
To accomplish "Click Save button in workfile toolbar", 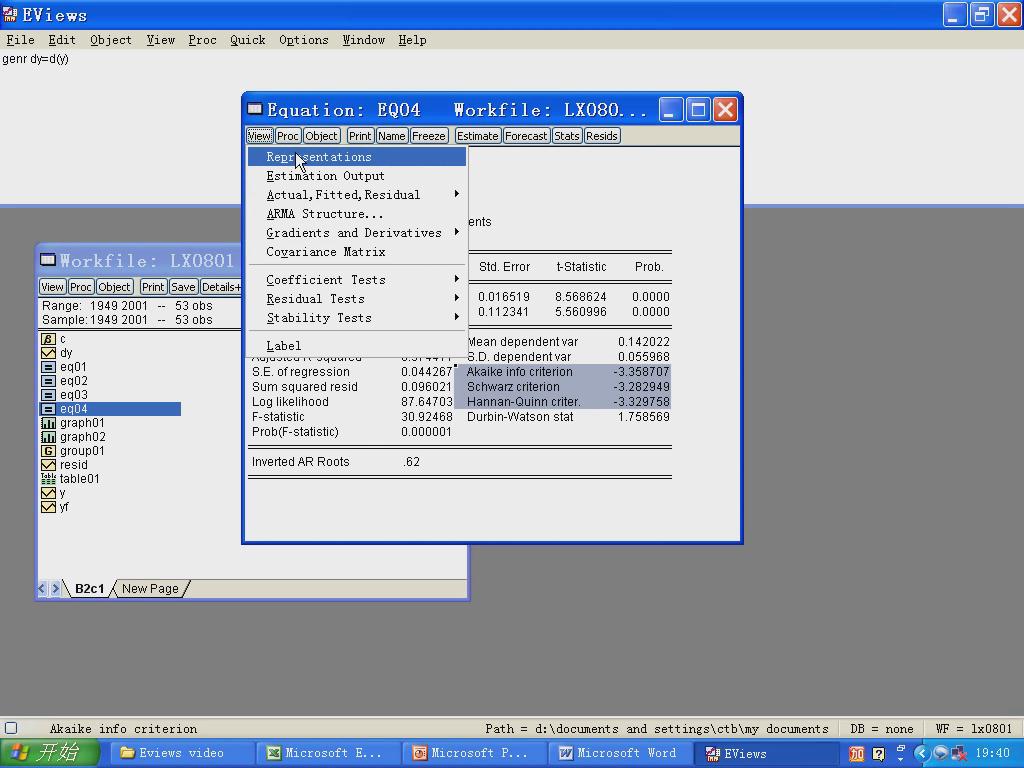I will (x=183, y=287).
